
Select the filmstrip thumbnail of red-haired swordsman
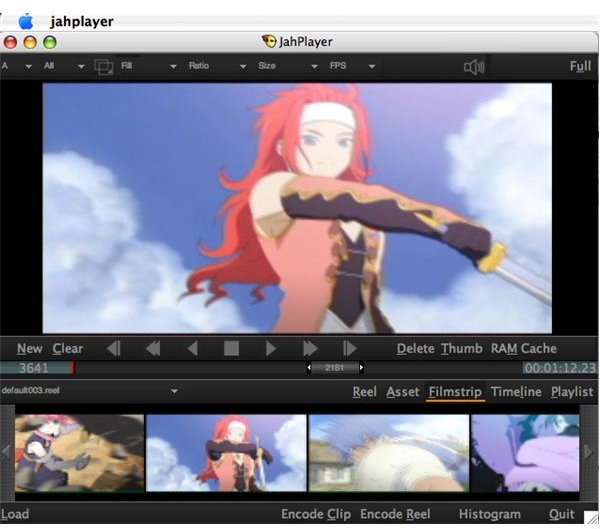click(x=226, y=453)
